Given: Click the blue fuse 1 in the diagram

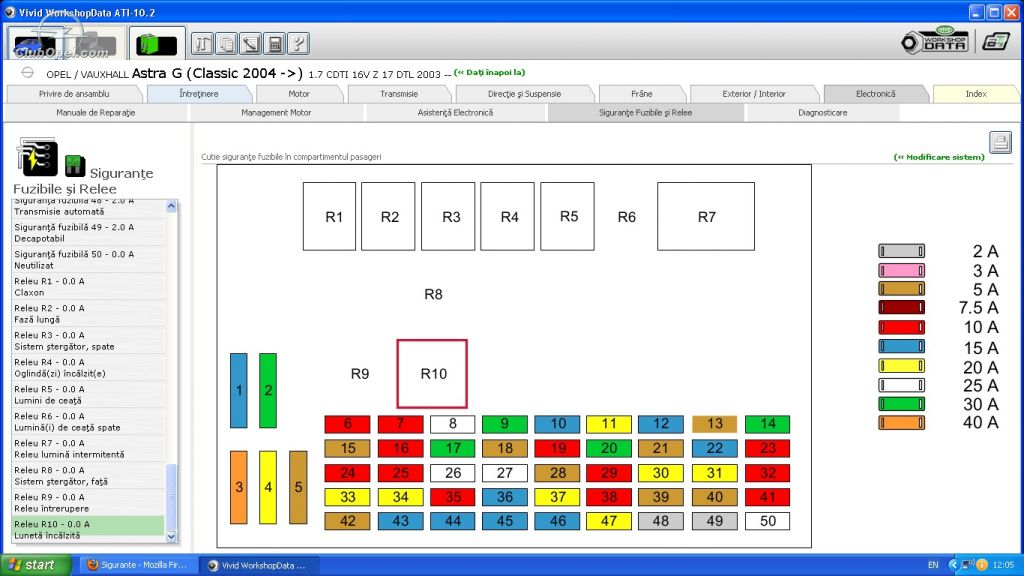Looking at the screenshot, I should tap(239, 391).
